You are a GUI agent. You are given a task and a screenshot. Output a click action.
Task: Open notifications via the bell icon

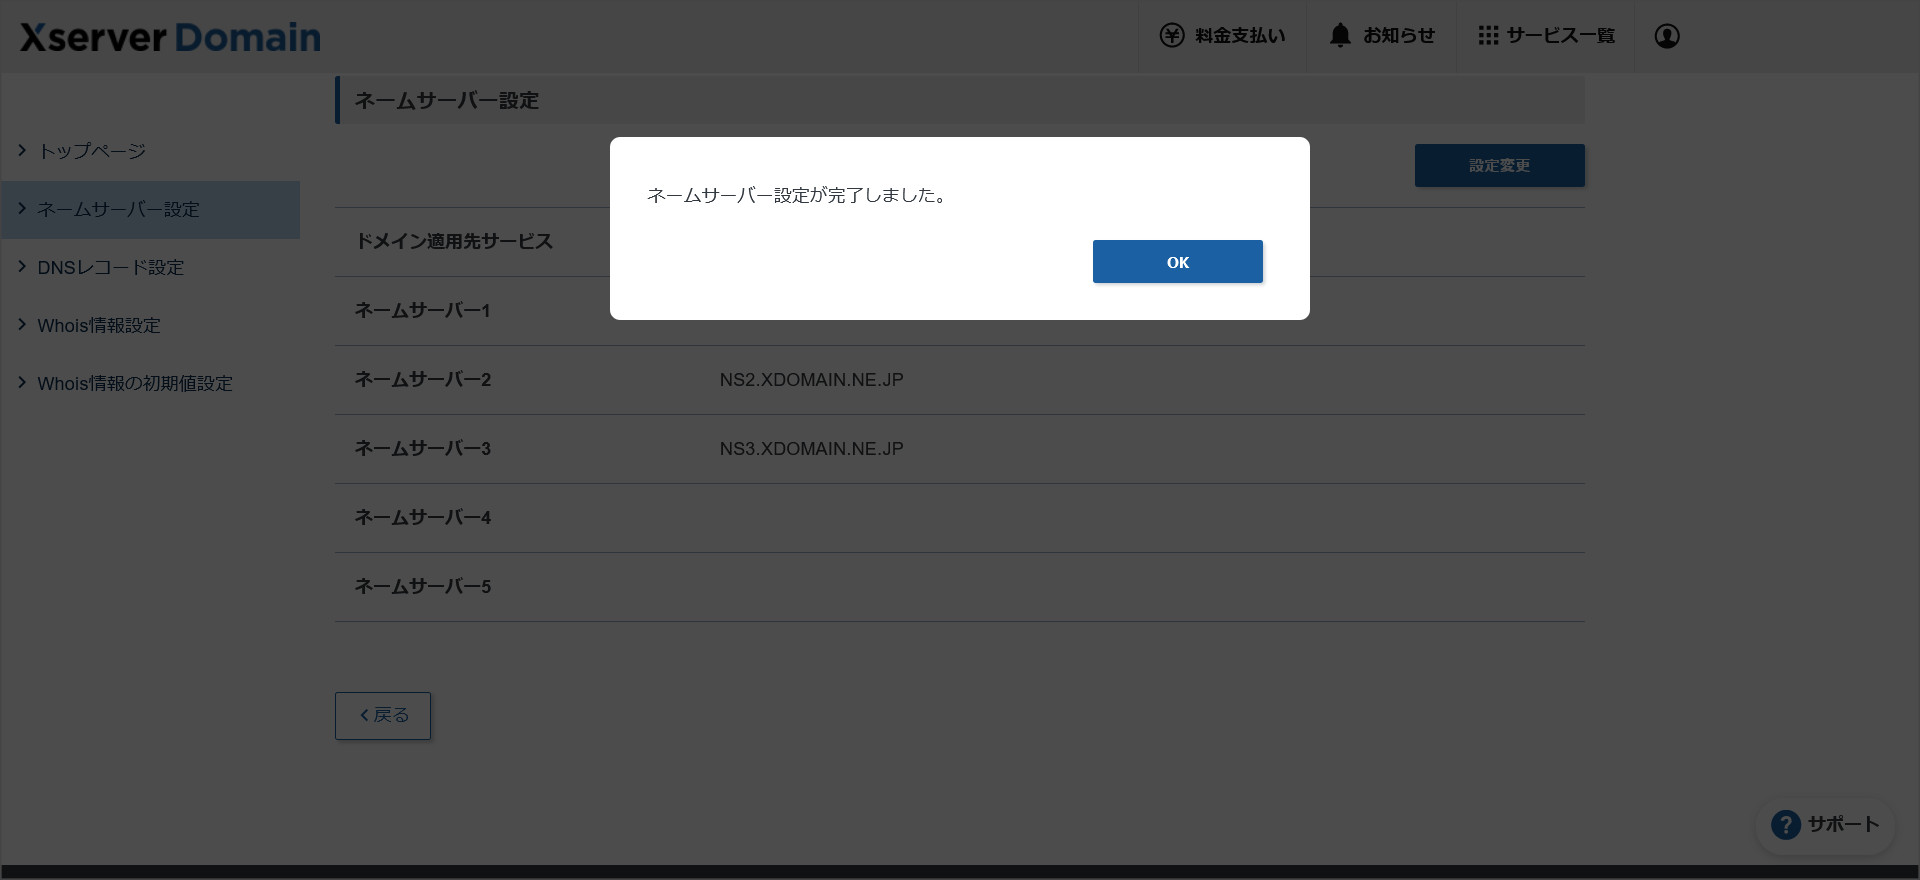(1340, 36)
